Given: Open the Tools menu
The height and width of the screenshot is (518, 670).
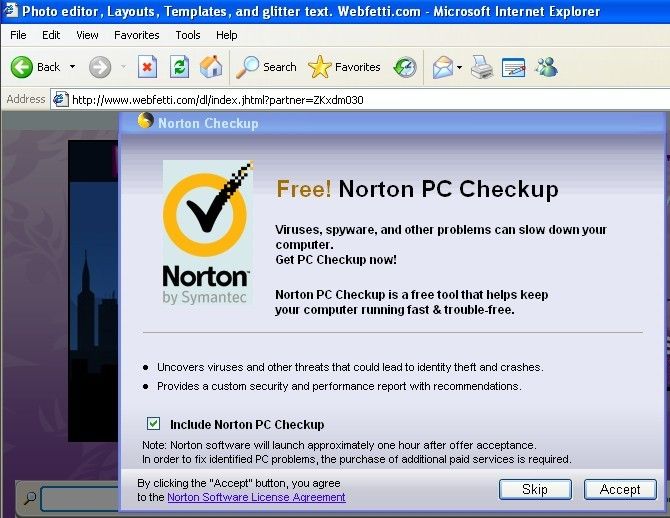Looking at the screenshot, I should click(x=188, y=35).
